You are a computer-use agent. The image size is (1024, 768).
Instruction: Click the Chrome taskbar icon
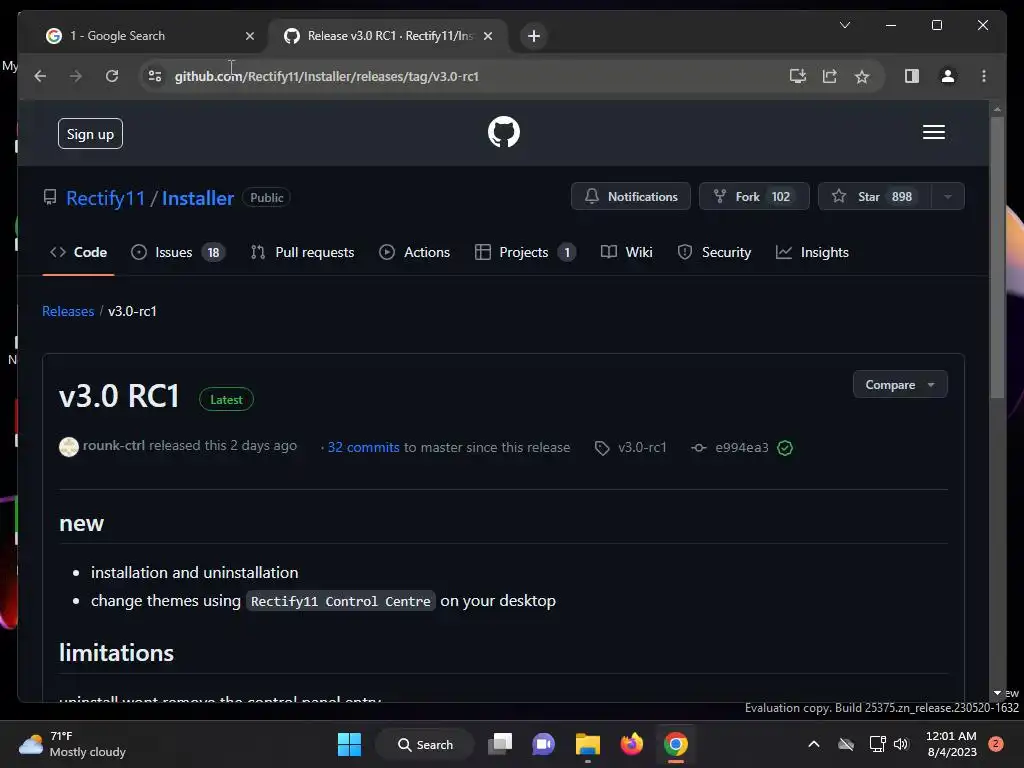coord(675,744)
